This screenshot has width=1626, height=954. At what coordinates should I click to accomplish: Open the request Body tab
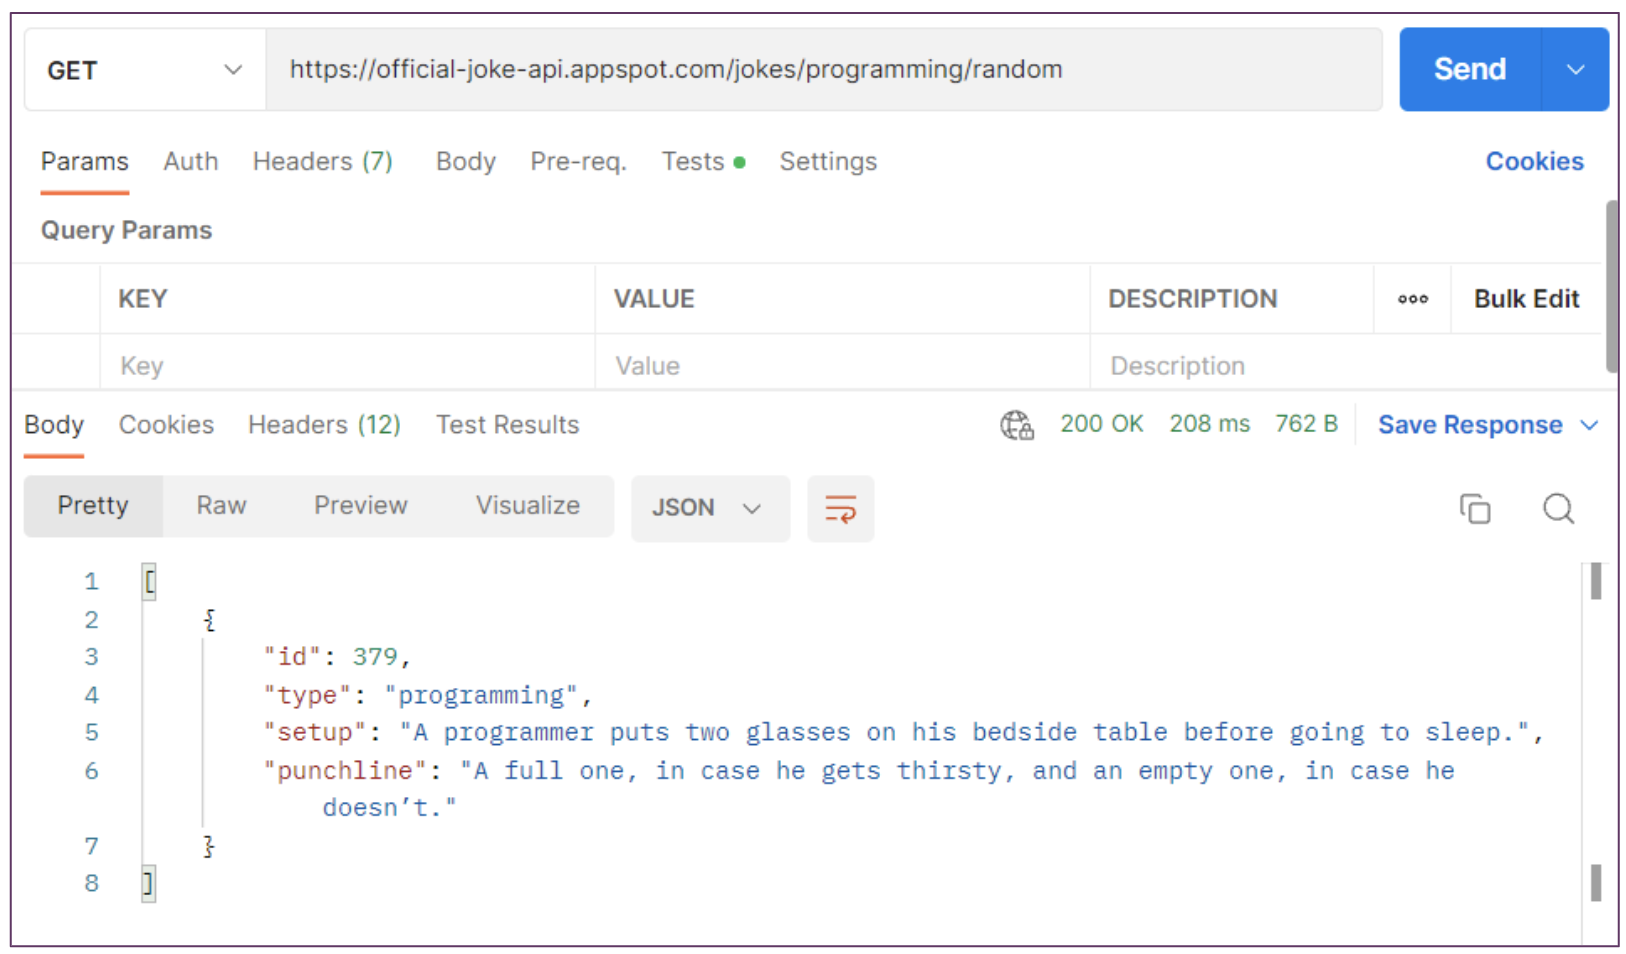click(466, 162)
